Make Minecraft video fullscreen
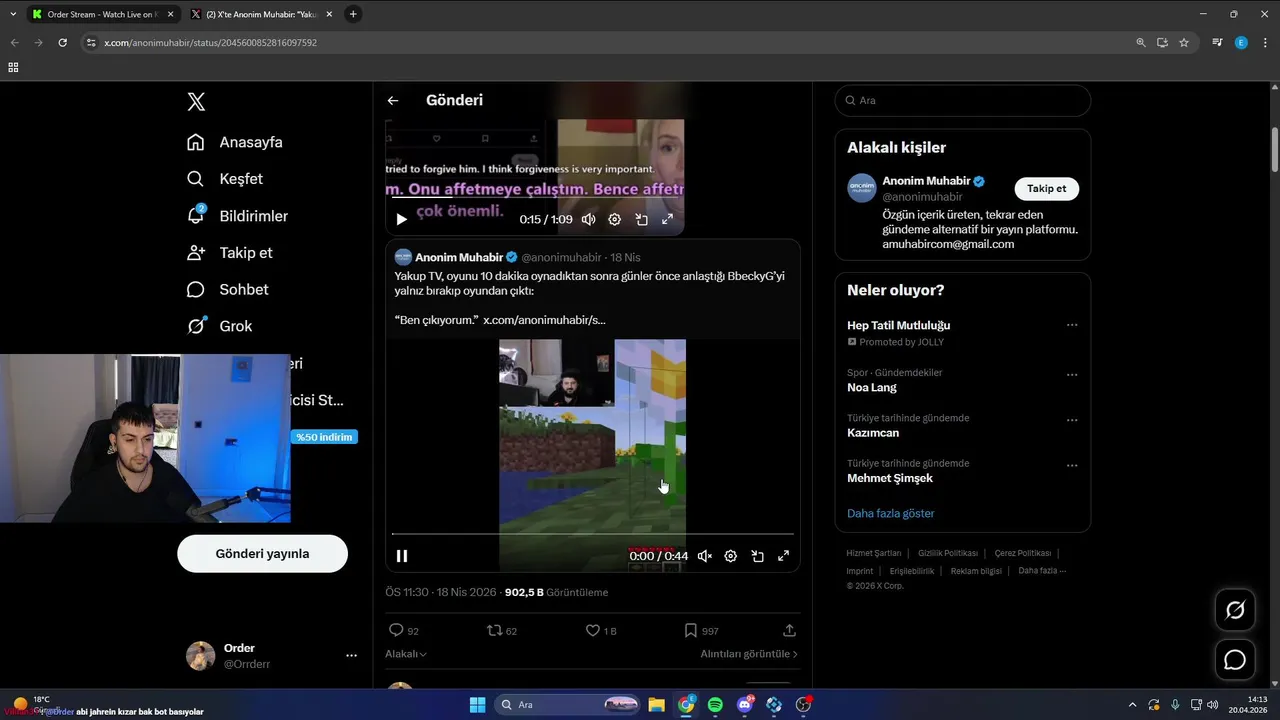The height and width of the screenshot is (720, 1280). 783,556
